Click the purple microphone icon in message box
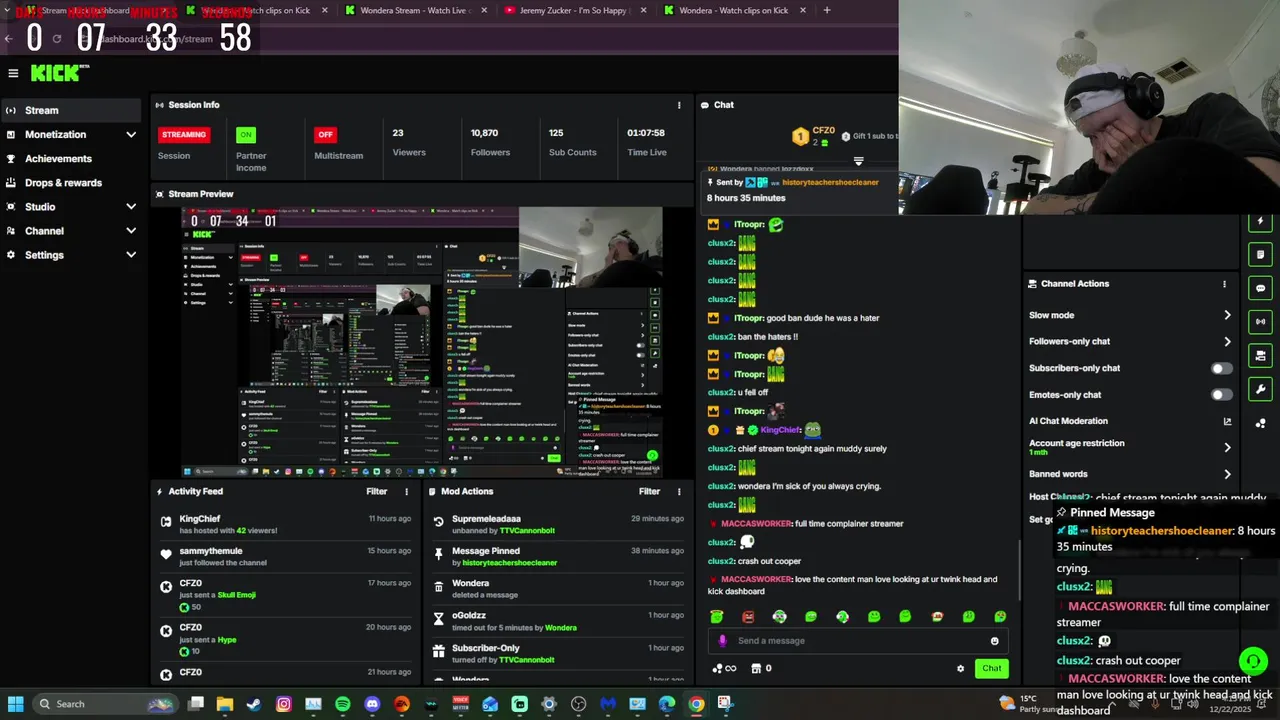 click(x=723, y=641)
